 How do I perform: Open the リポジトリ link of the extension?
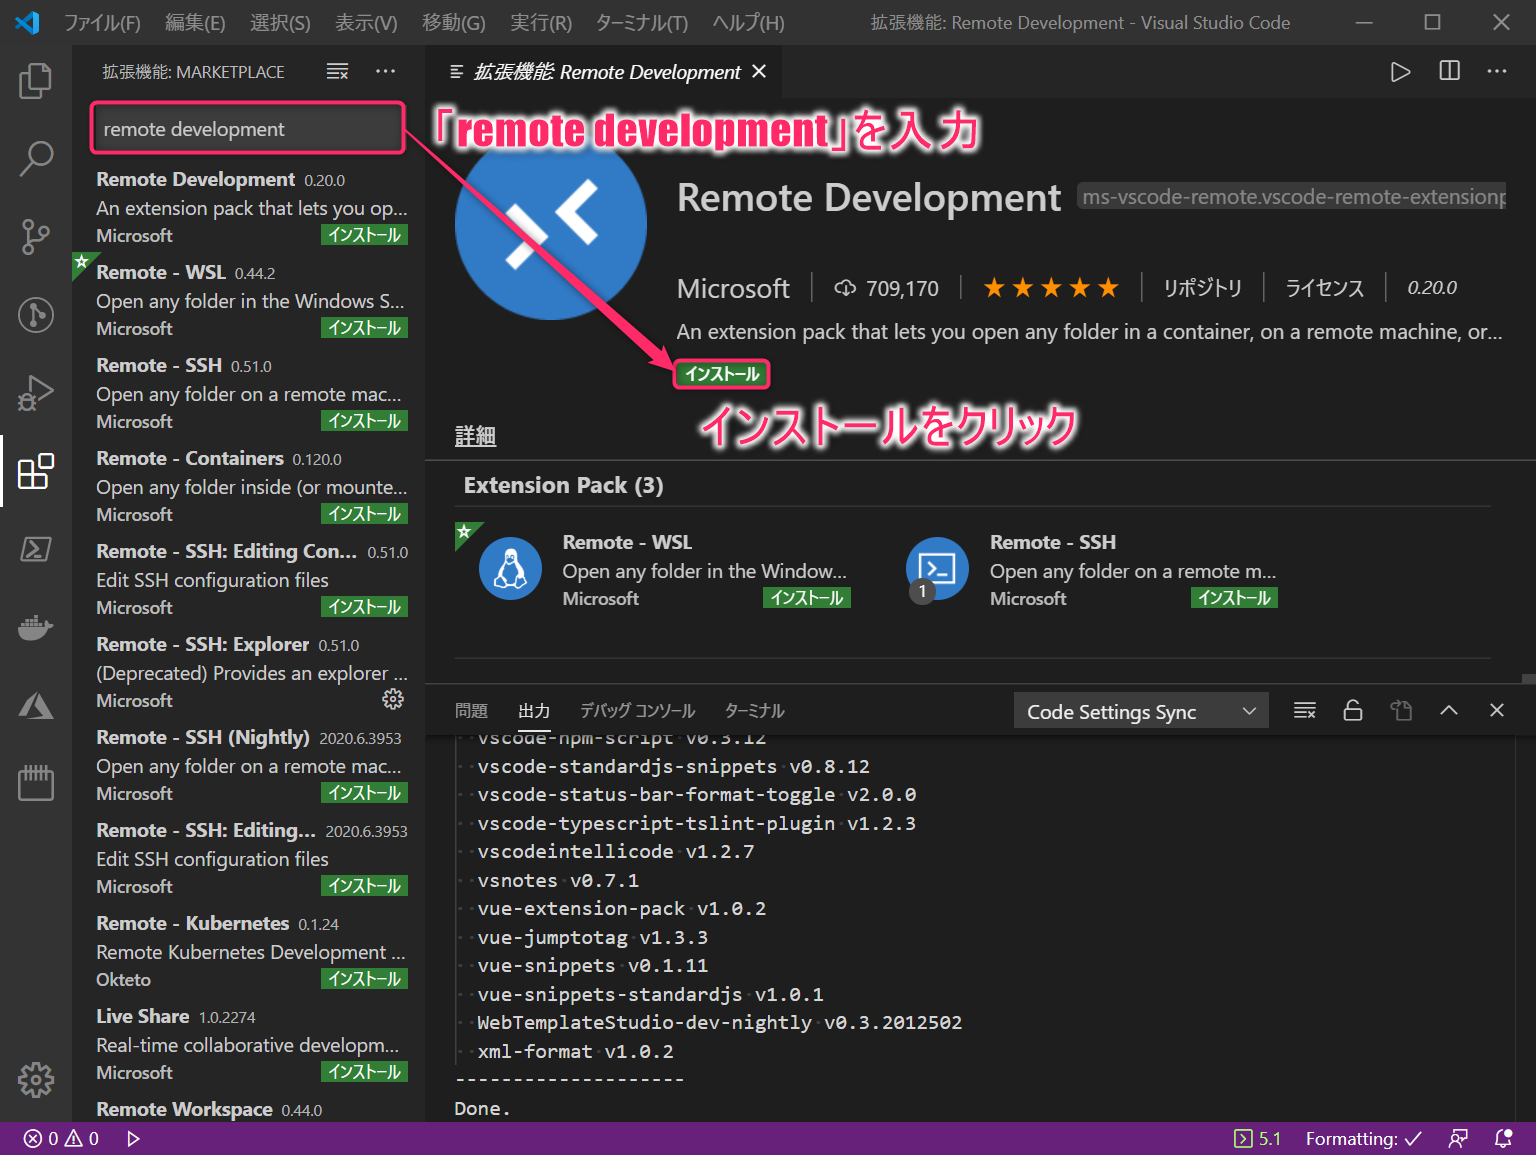click(1202, 287)
